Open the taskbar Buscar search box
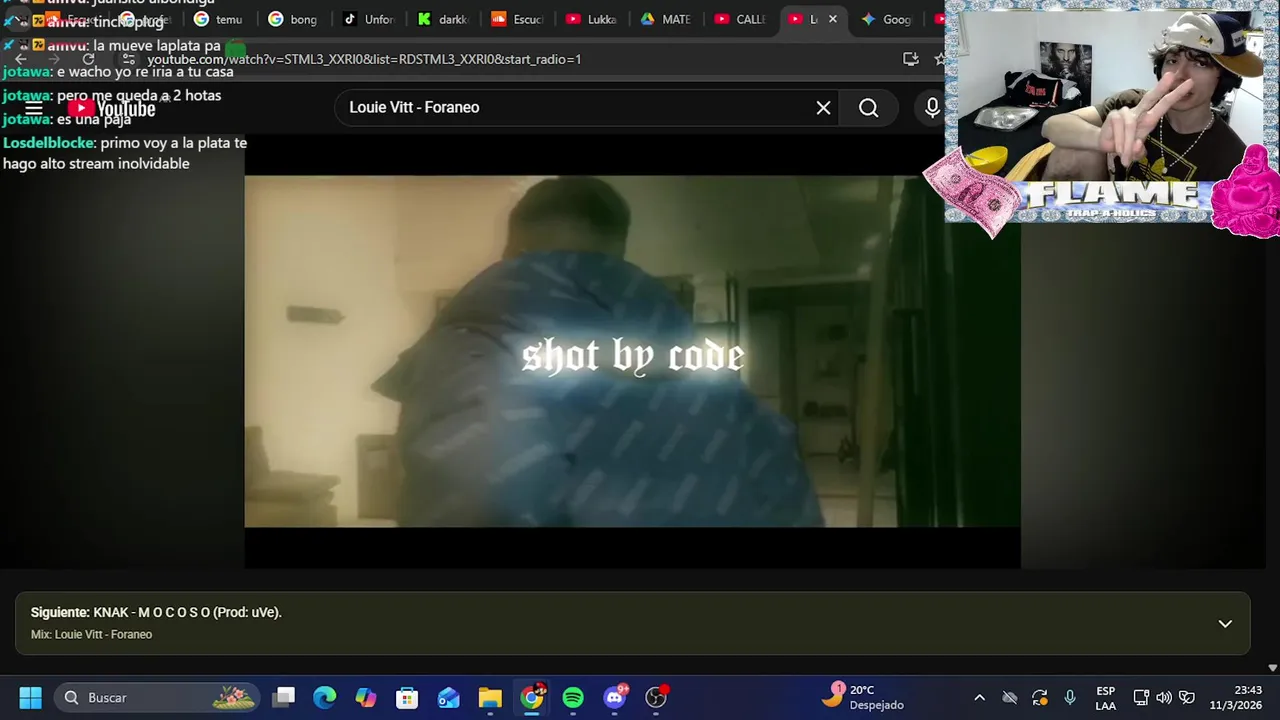 [x=157, y=697]
